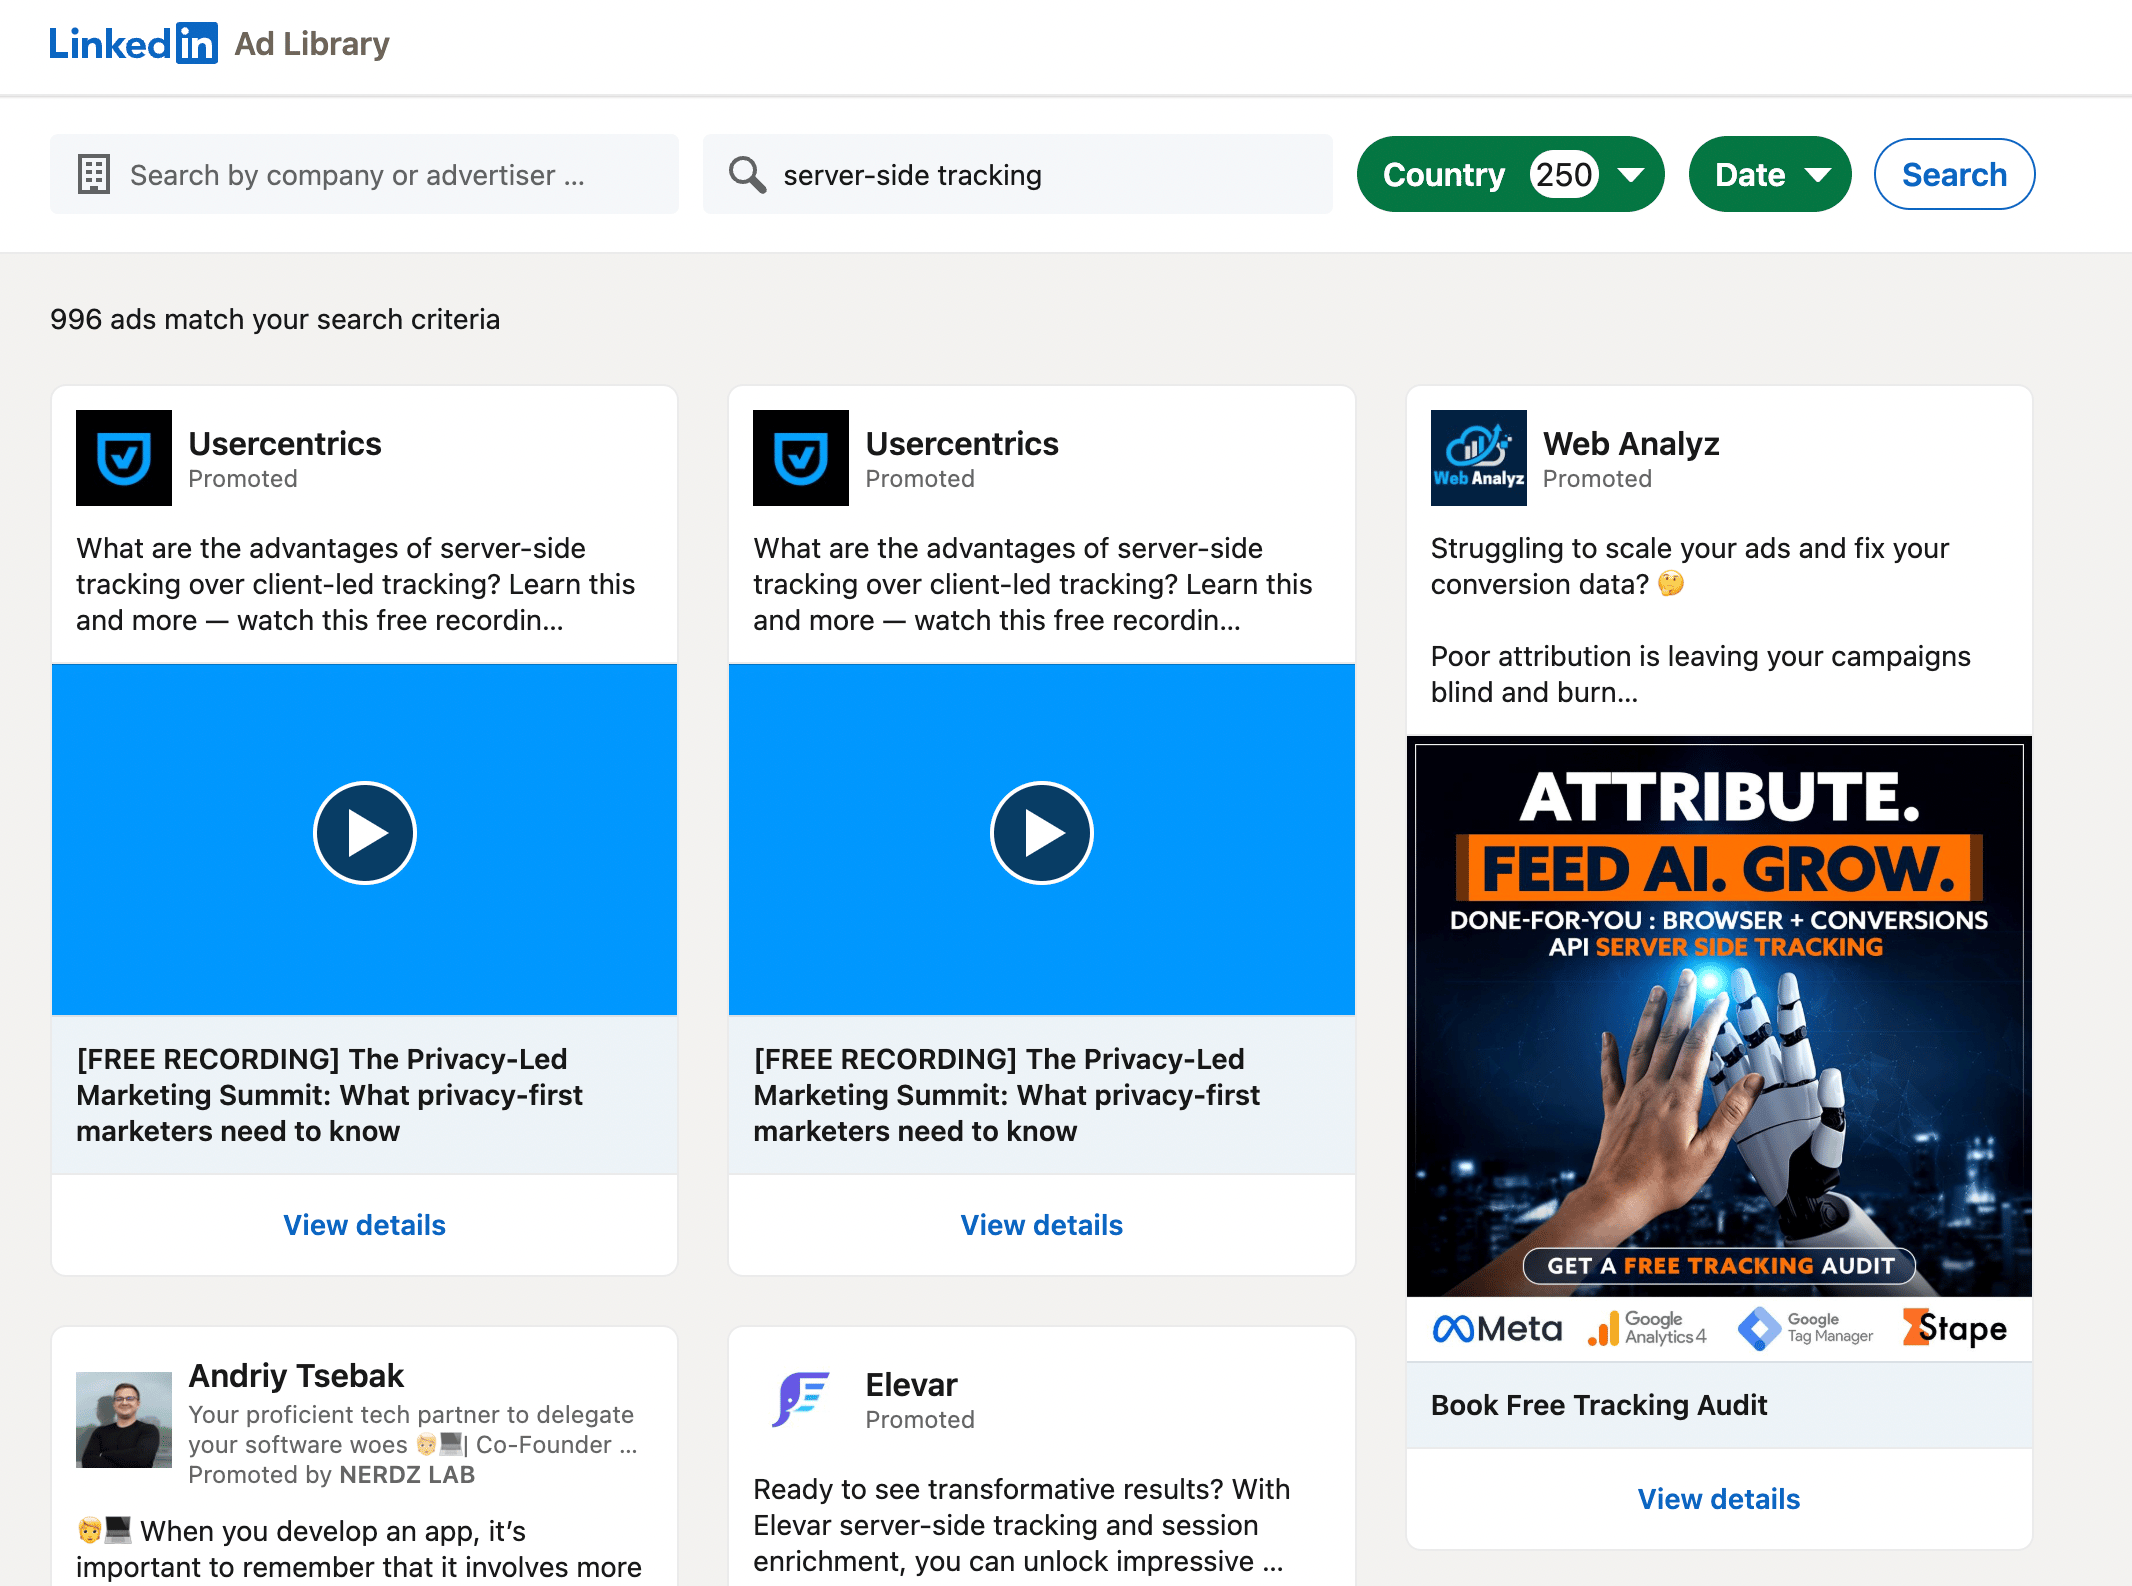
Task: Open the Elevar advertiser name
Action: (911, 1385)
